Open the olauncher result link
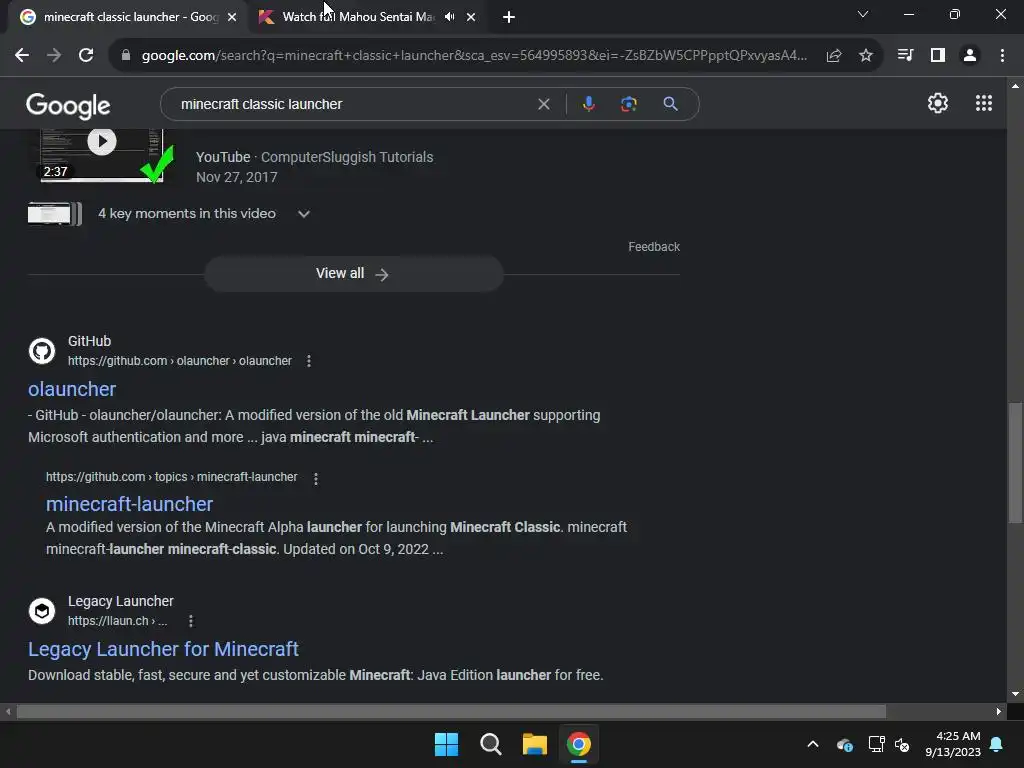The height and width of the screenshot is (768, 1024). tap(72, 389)
